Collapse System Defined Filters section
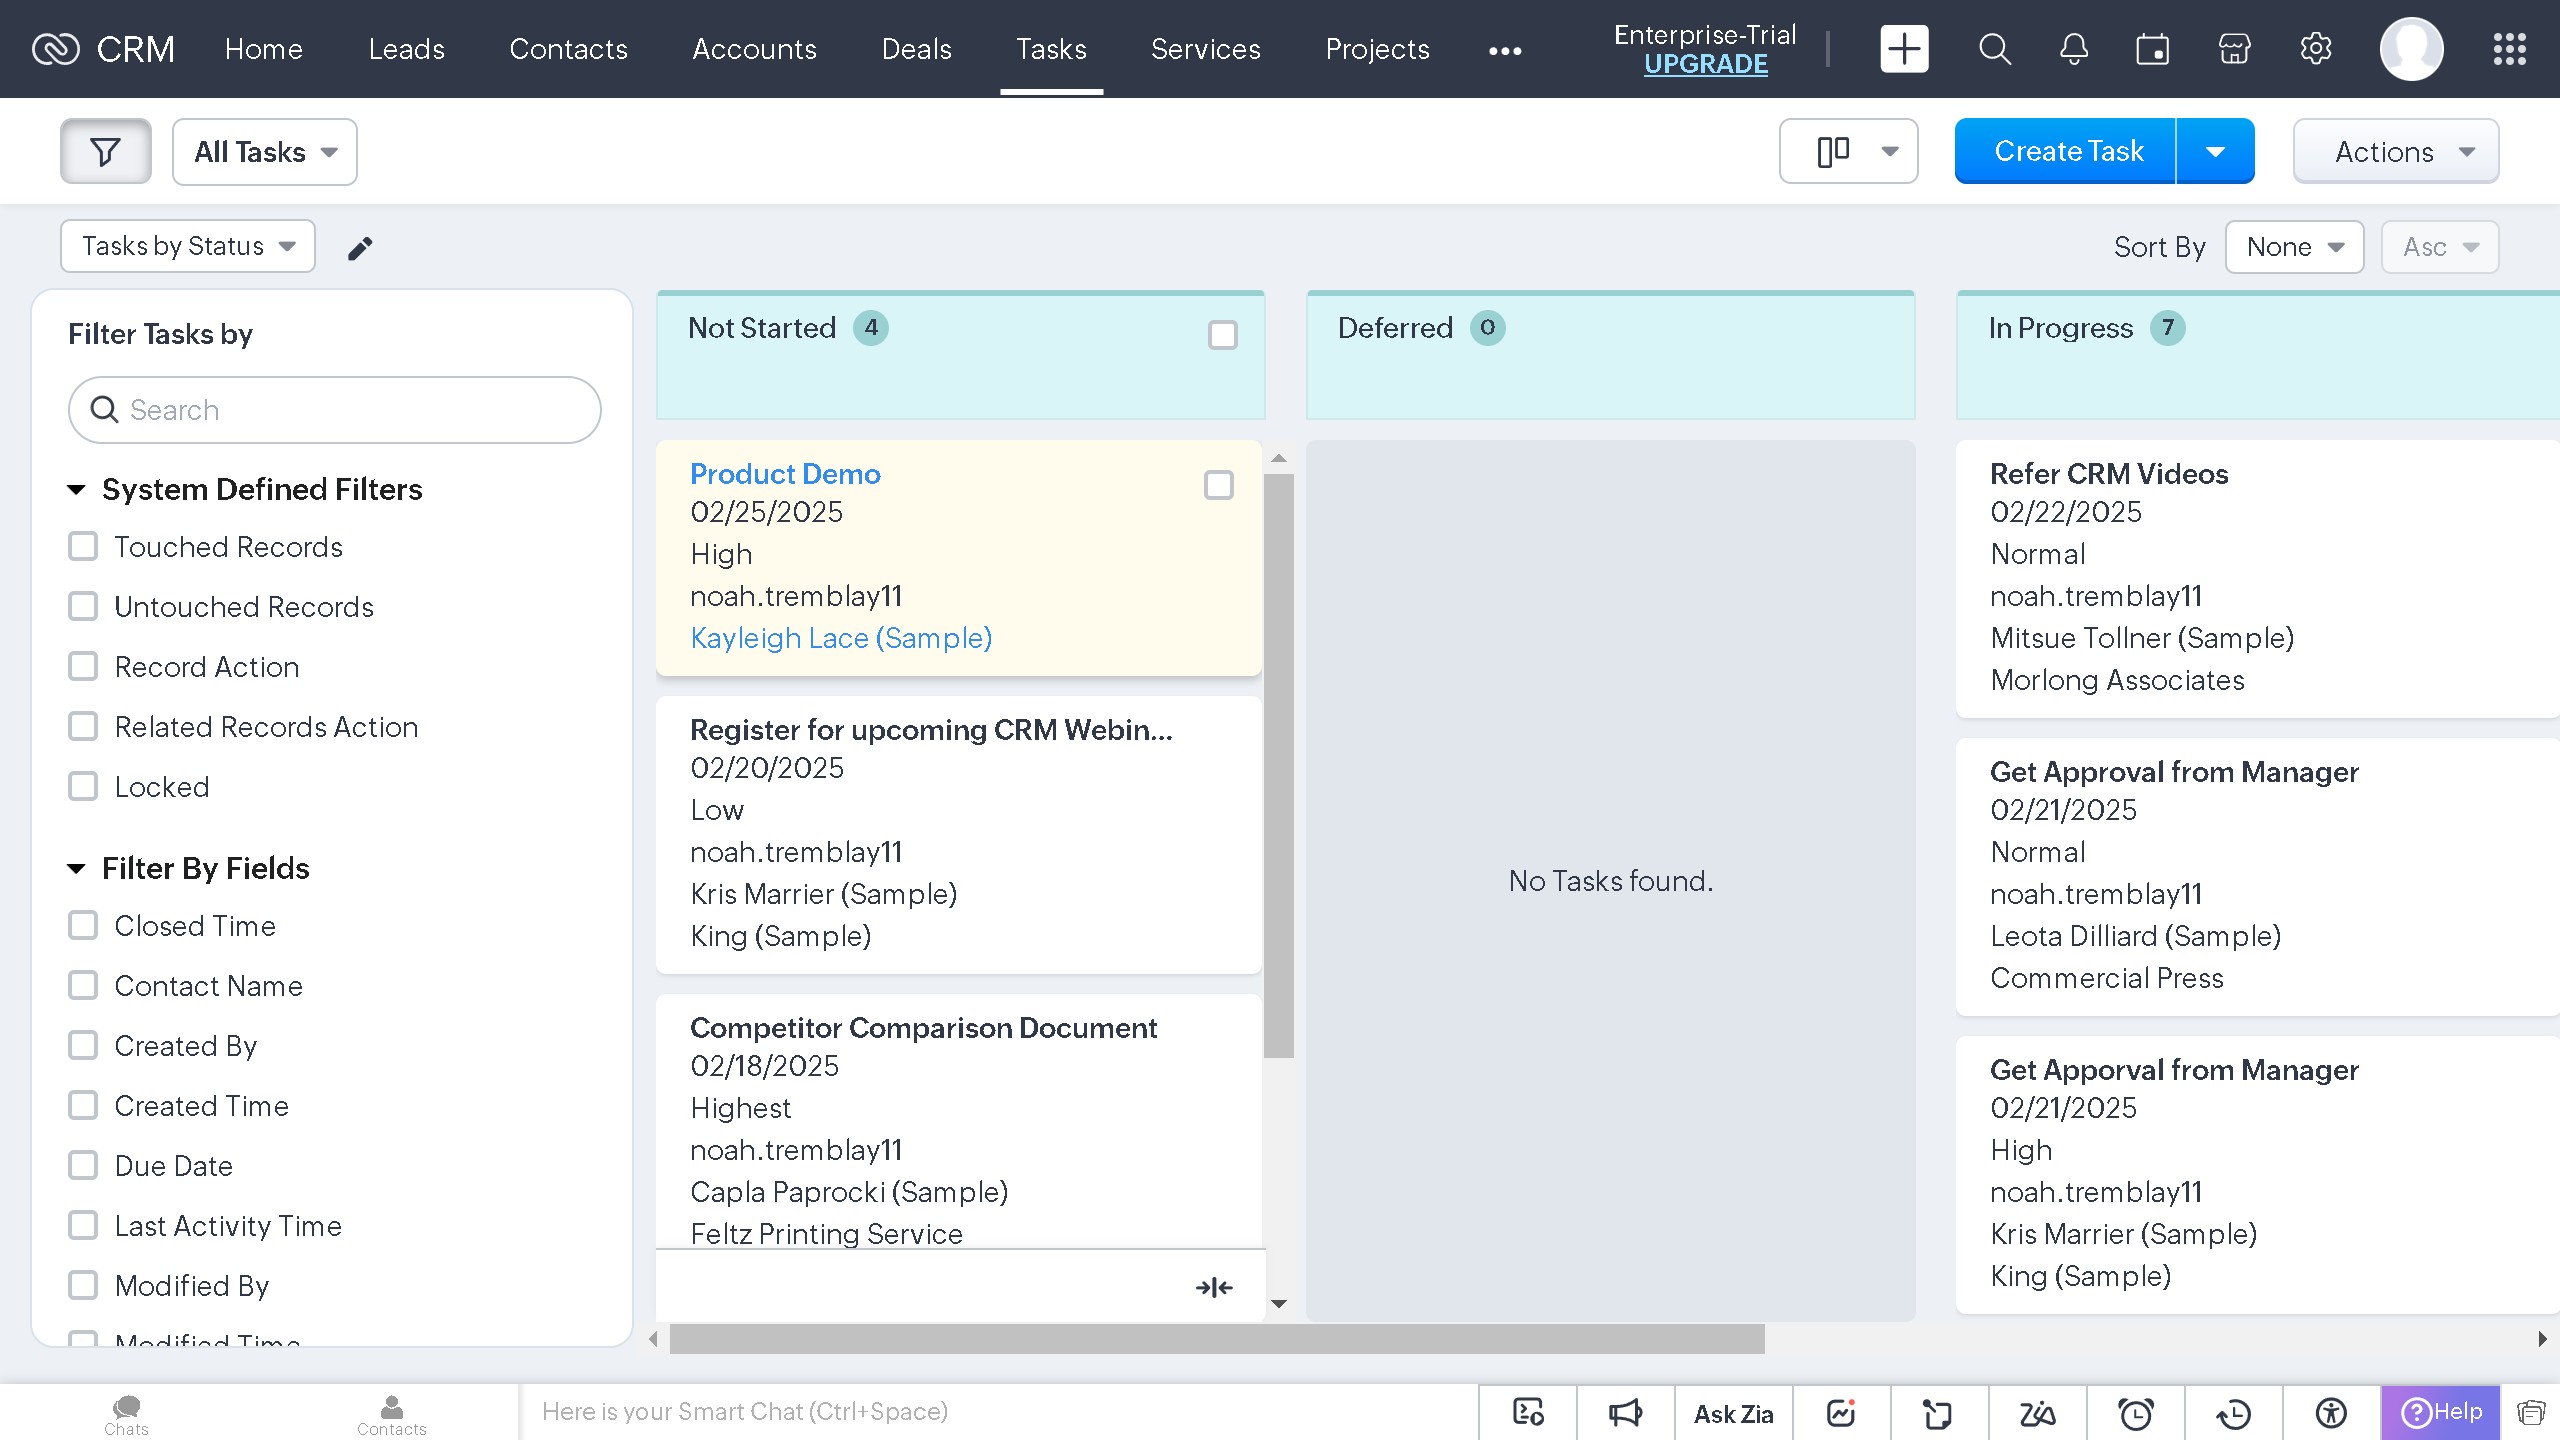 (x=76, y=489)
